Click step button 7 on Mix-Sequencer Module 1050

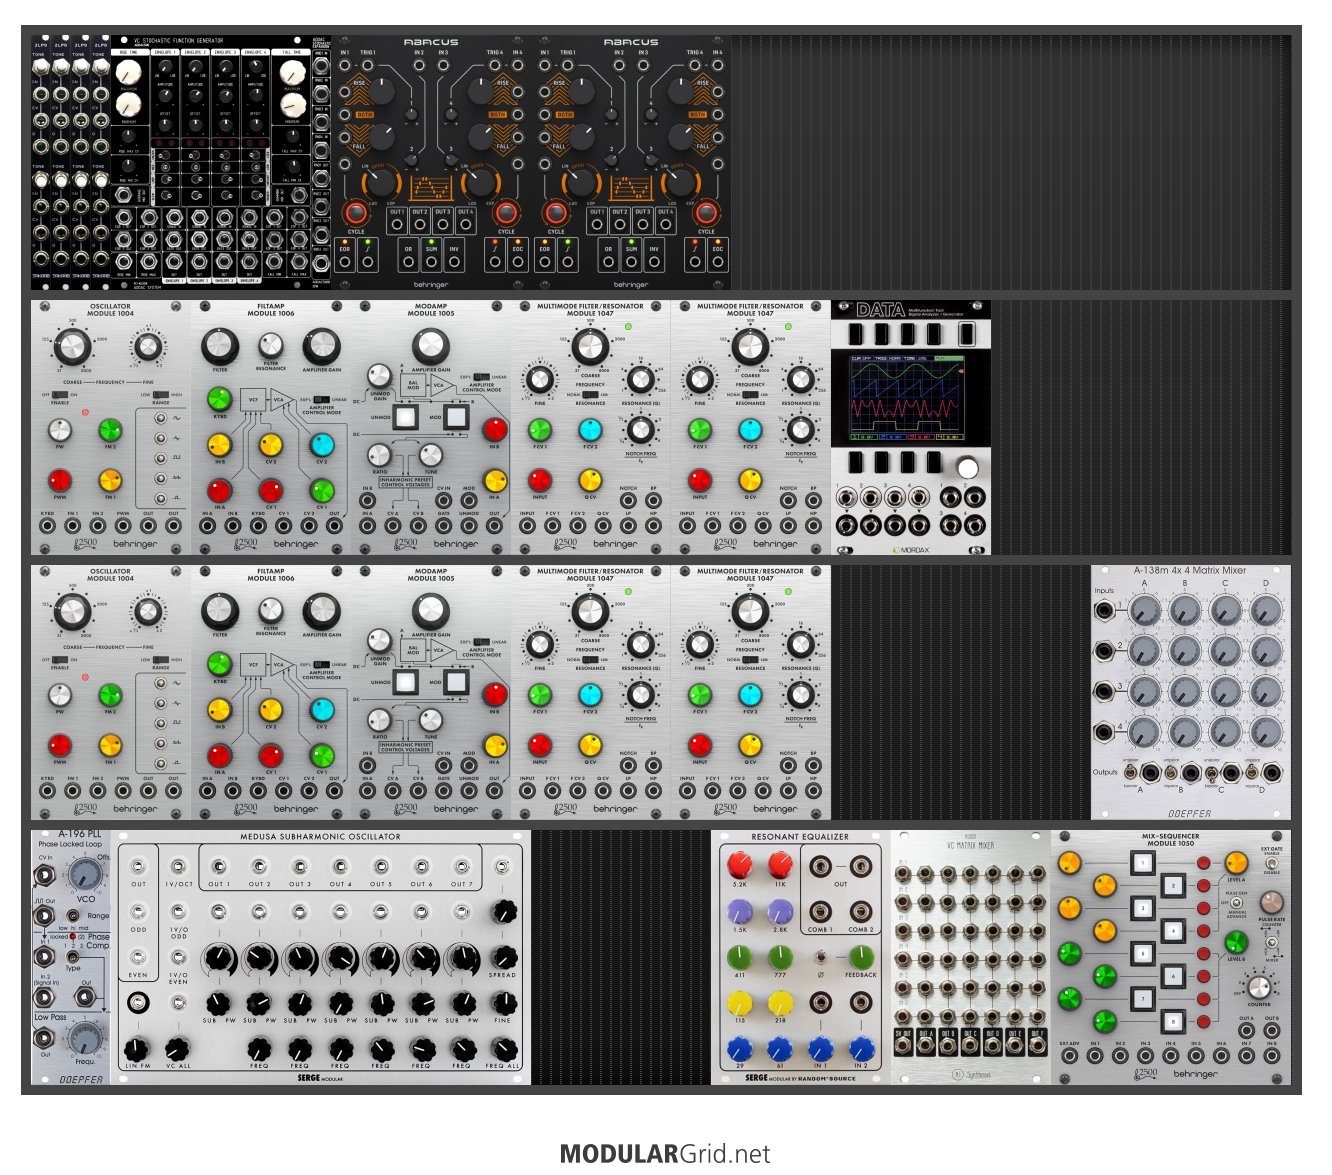point(1142,999)
